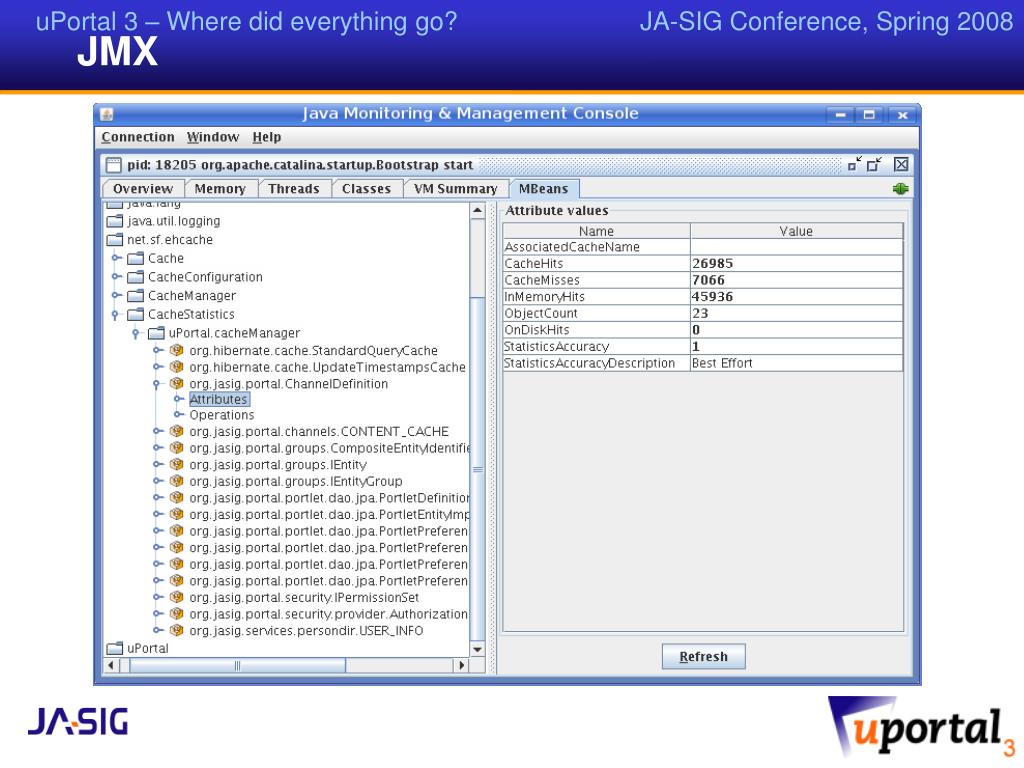Click the green connection status icon
The width and height of the screenshot is (1024, 768).
[901, 189]
